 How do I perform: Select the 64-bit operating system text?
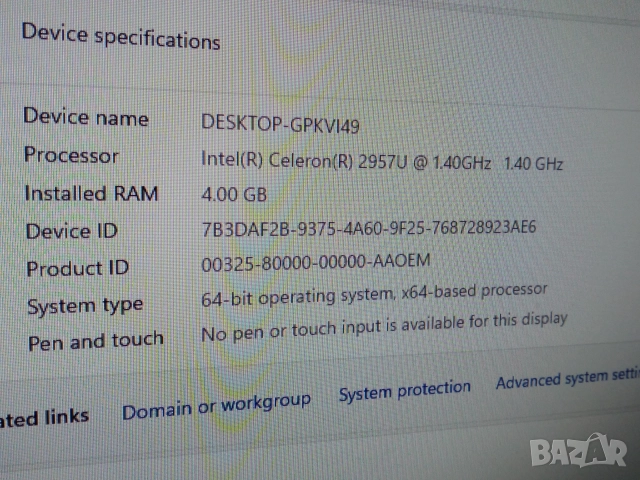[x=374, y=296]
